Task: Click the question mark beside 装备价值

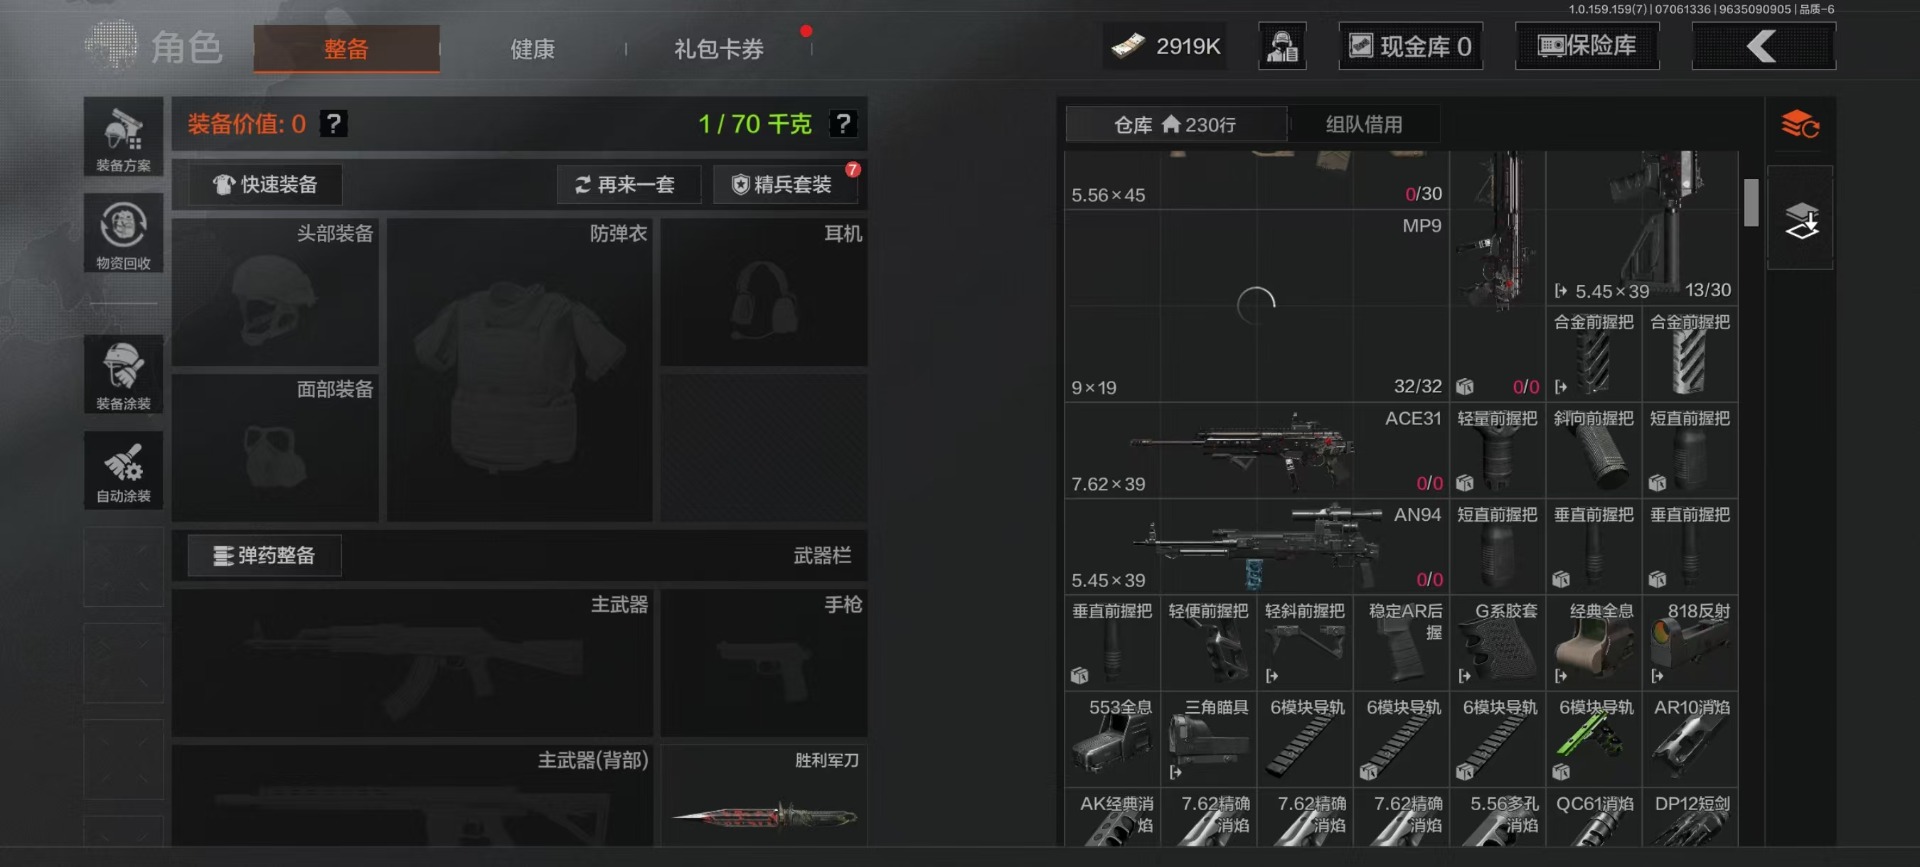Action: tap(333, 124)
